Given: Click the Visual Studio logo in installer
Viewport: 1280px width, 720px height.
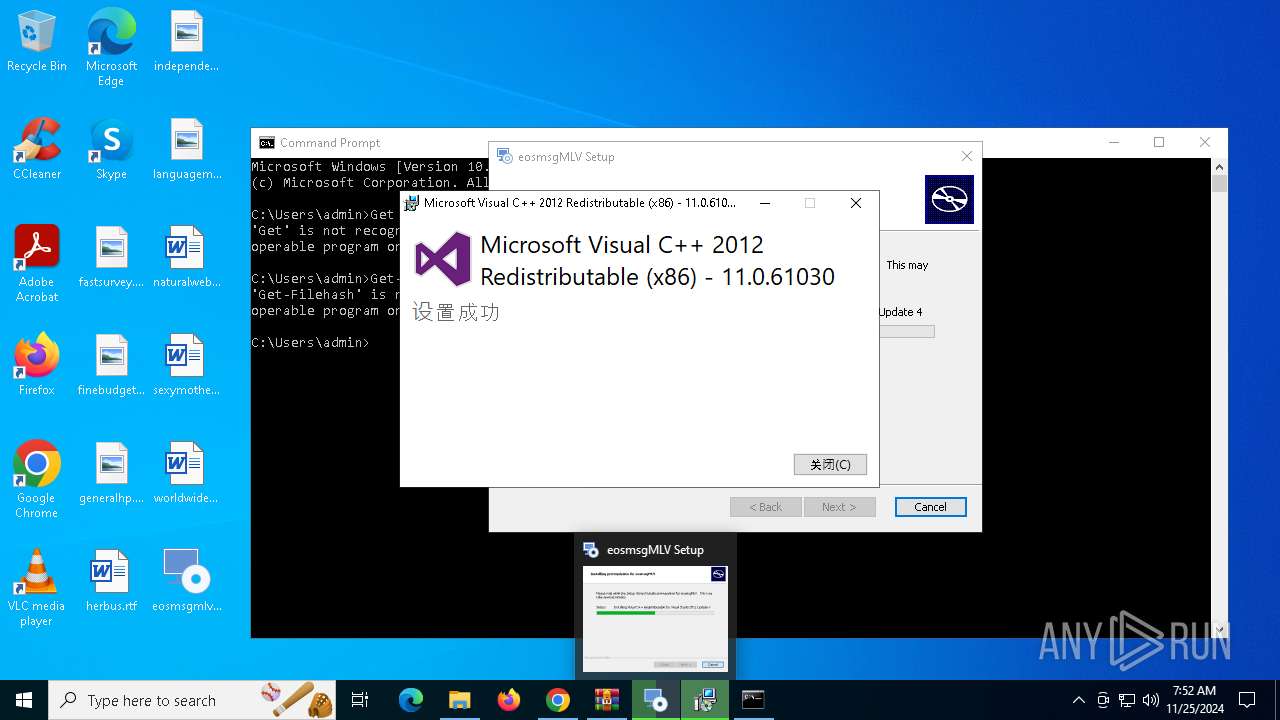Looking at the screenshot, I should tap(443, 259).
